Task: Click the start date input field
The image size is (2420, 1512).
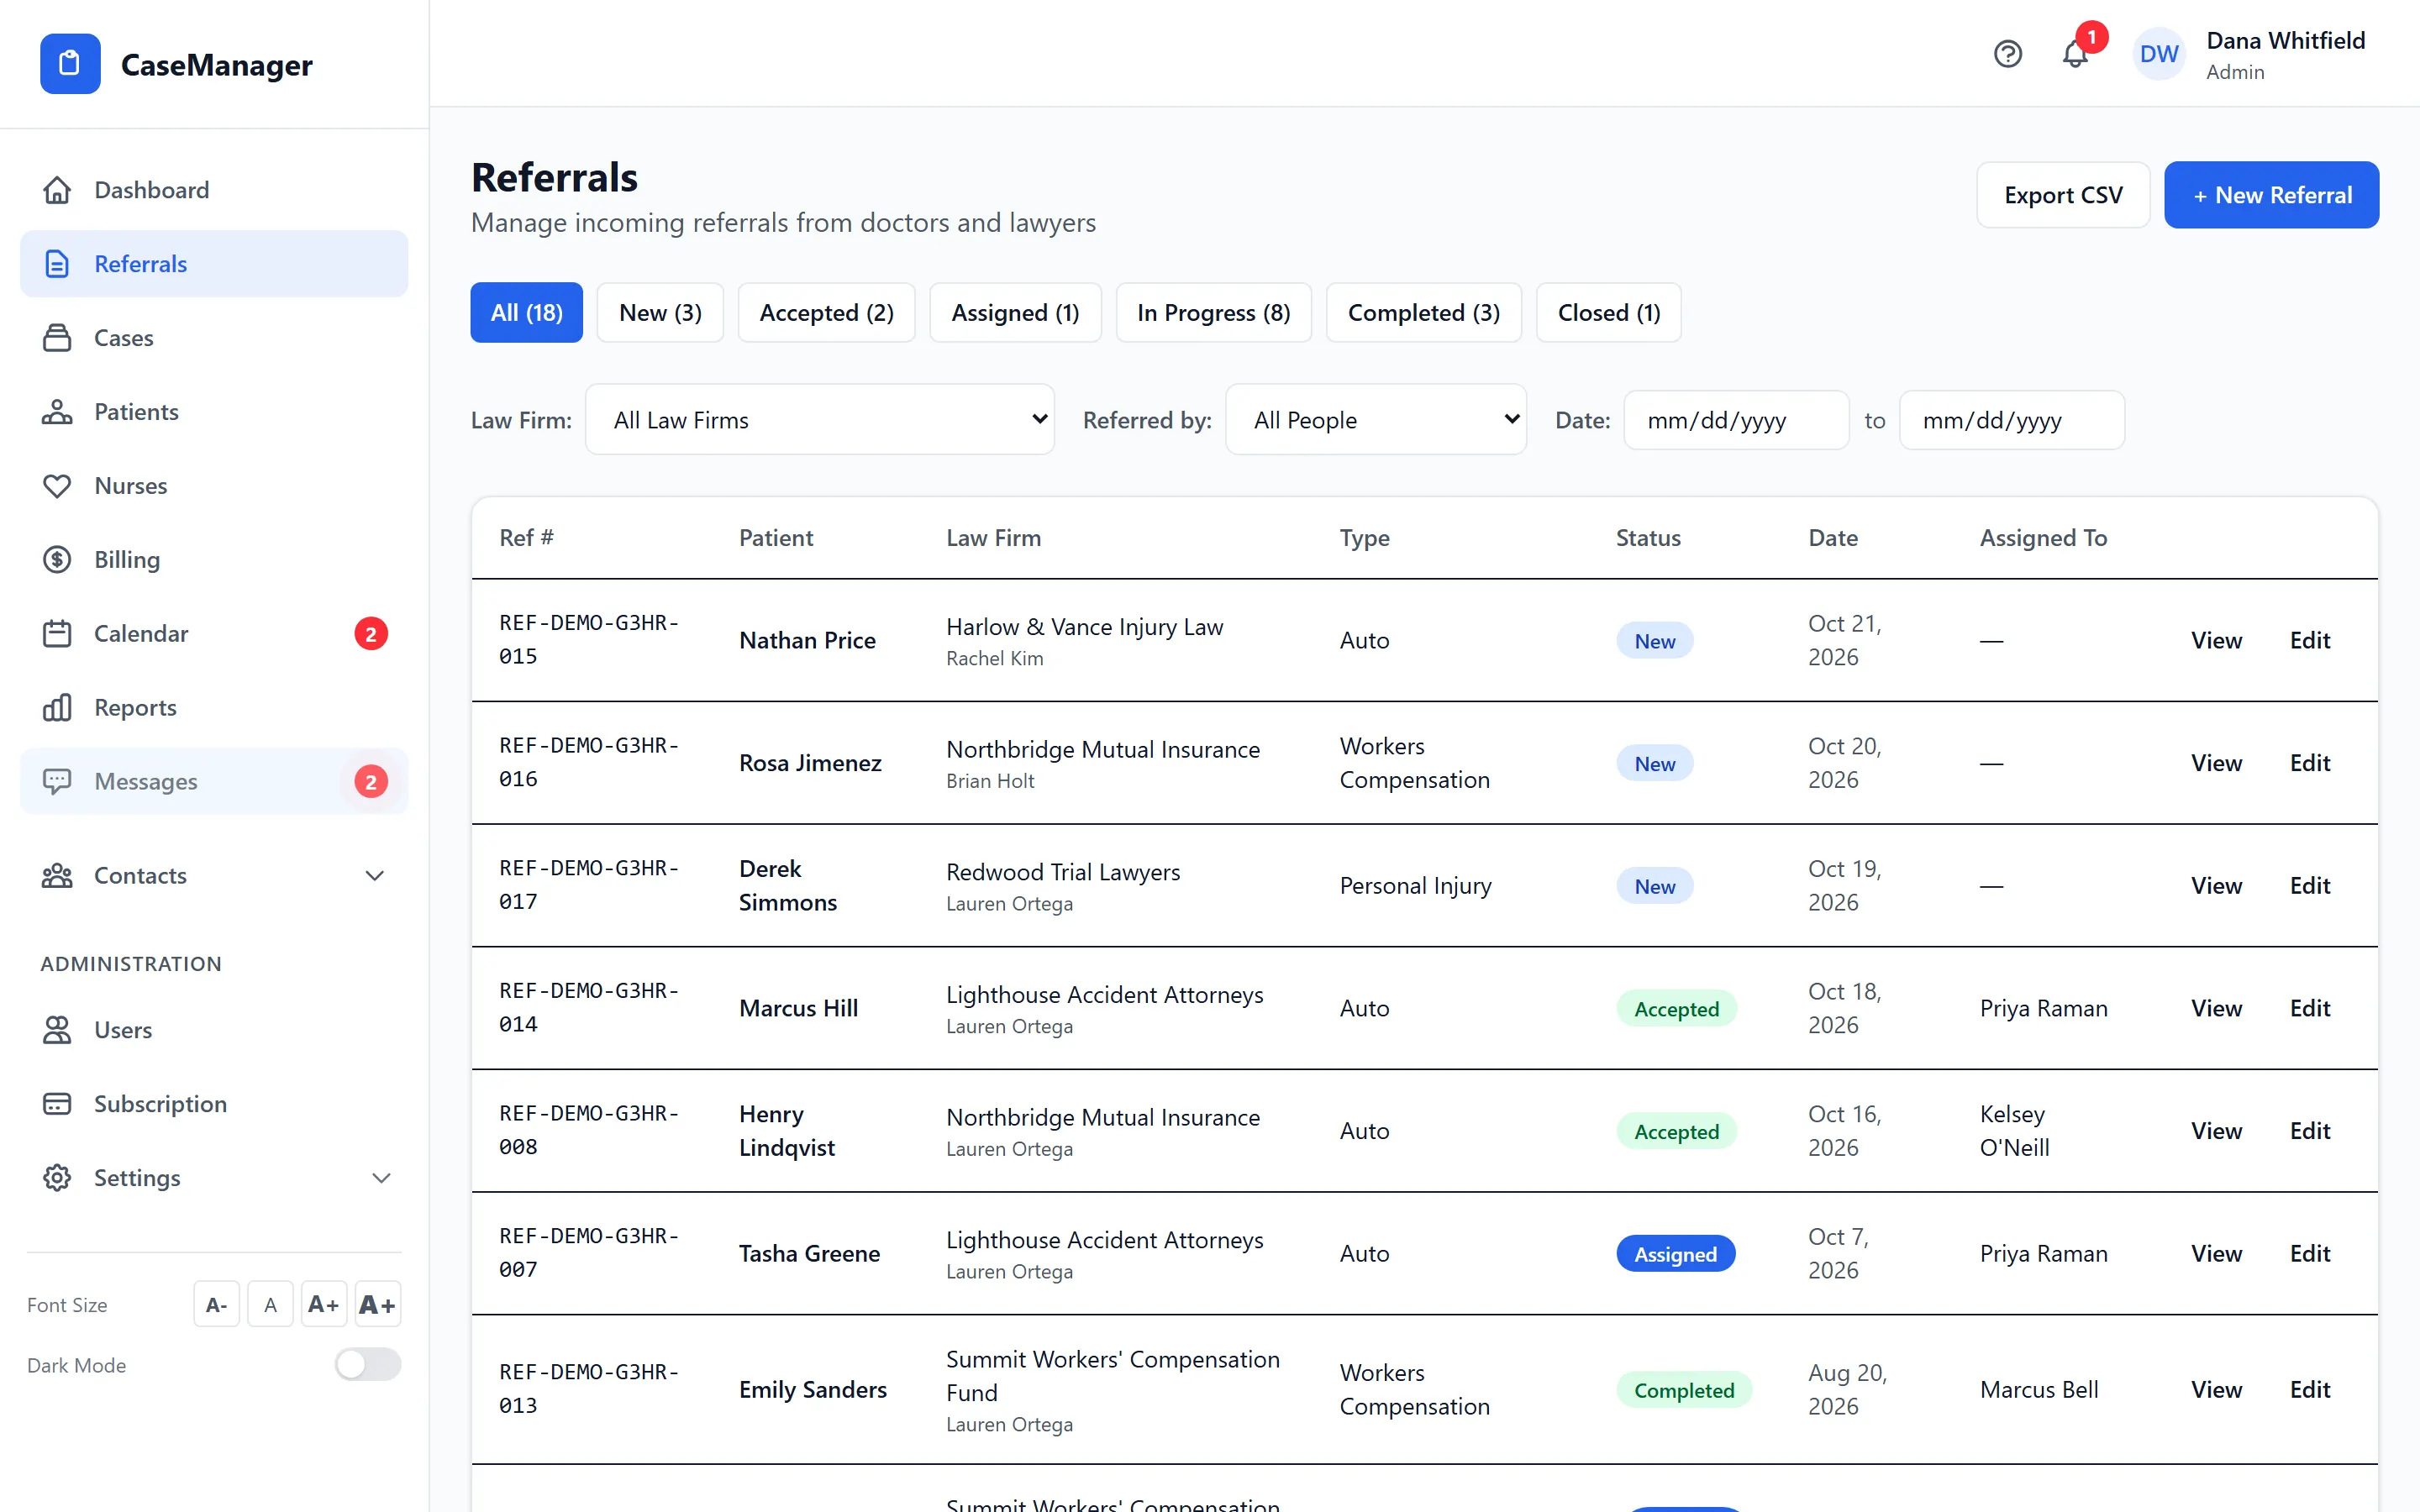Action: (x=1736, y=420)
